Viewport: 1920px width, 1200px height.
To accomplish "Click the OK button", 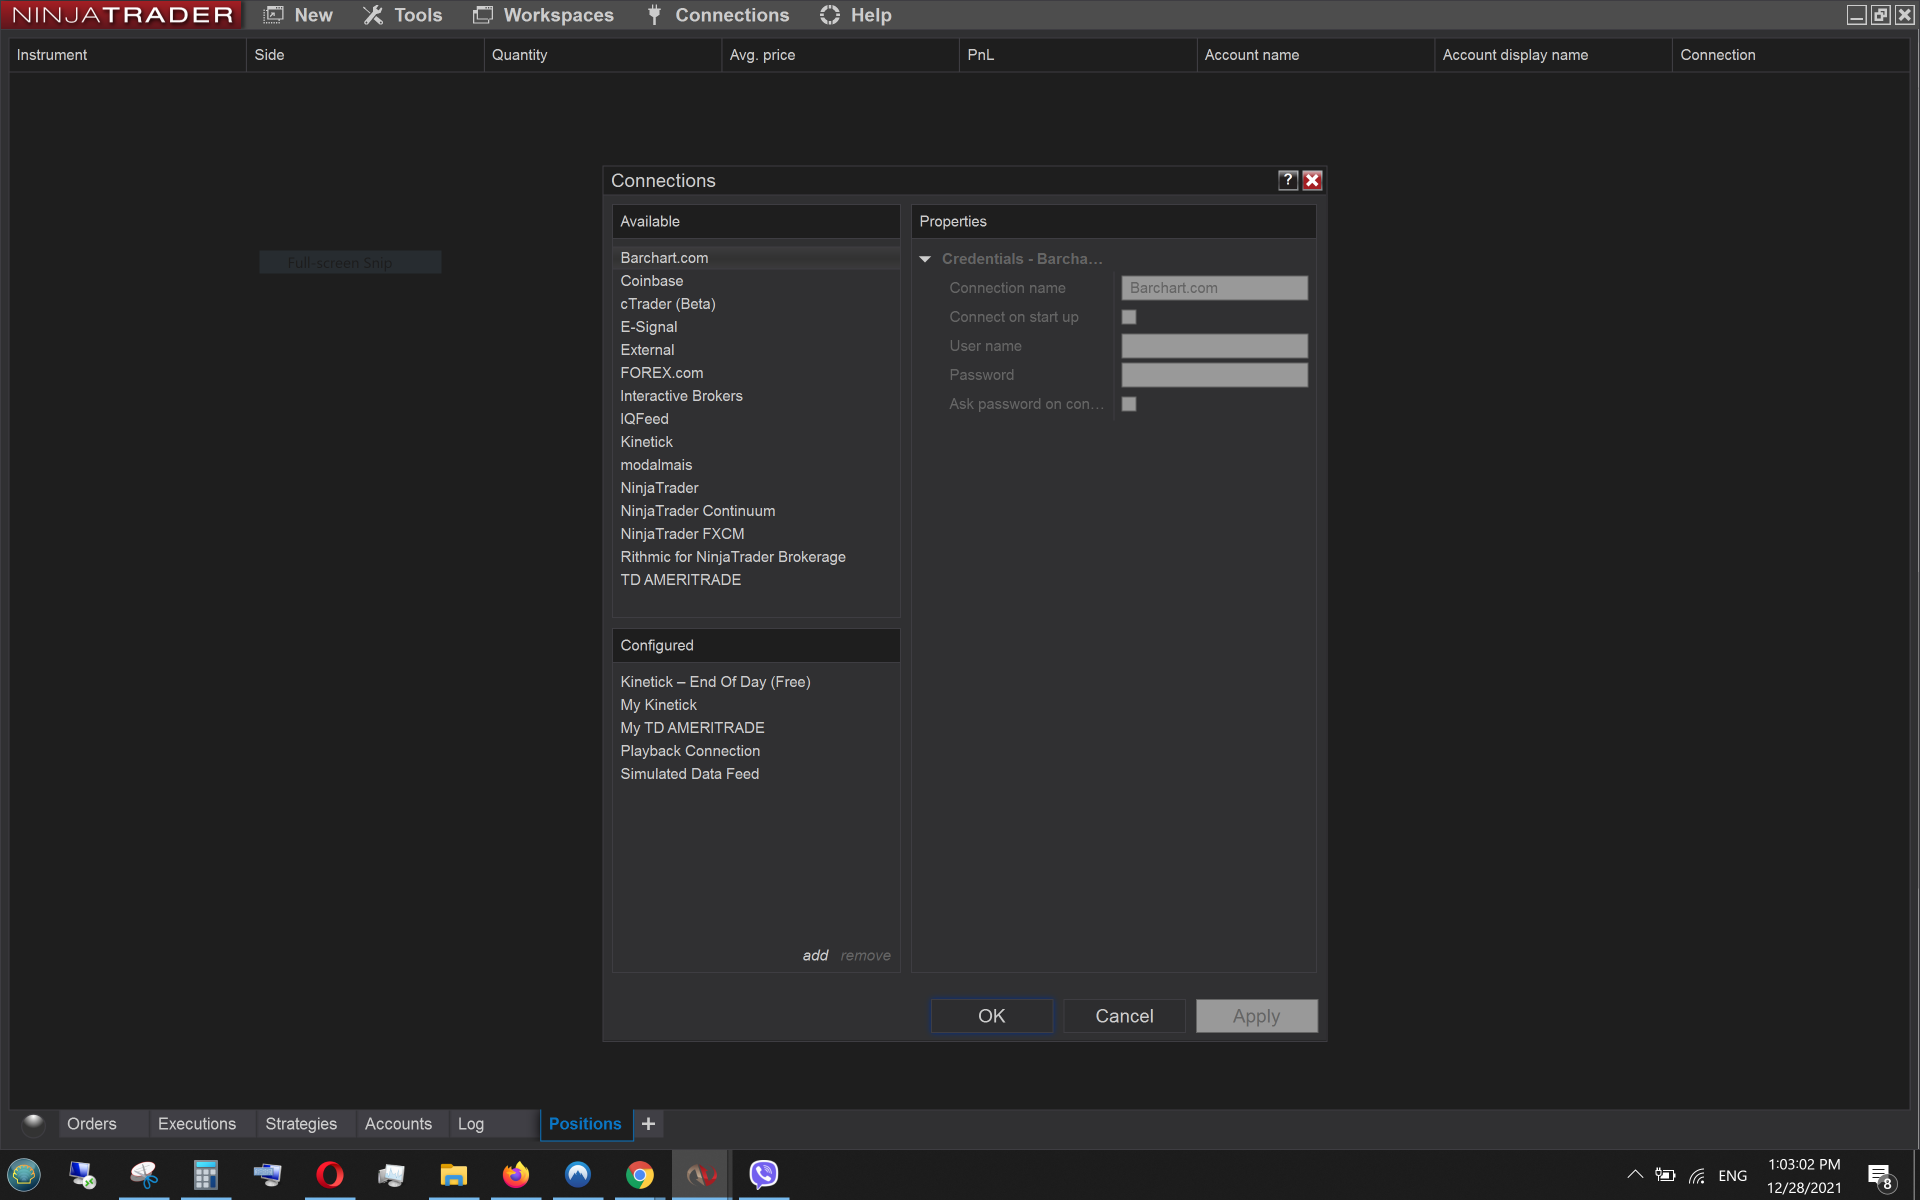I will click(x=991, y=1016).
